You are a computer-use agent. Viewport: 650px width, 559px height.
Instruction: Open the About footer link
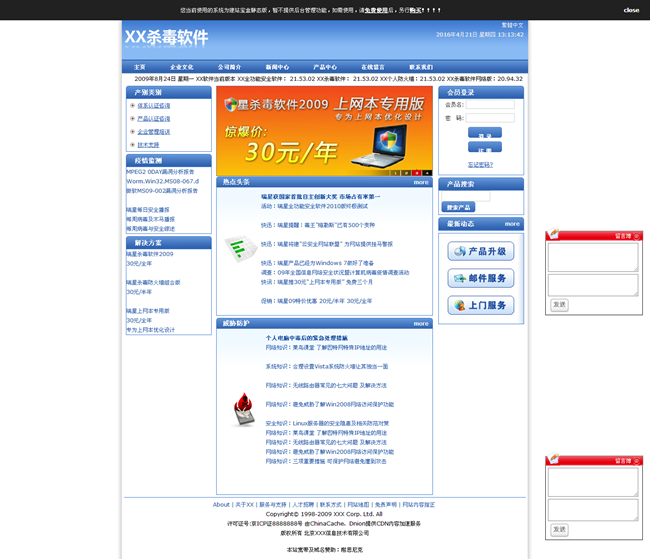(221, 505)
